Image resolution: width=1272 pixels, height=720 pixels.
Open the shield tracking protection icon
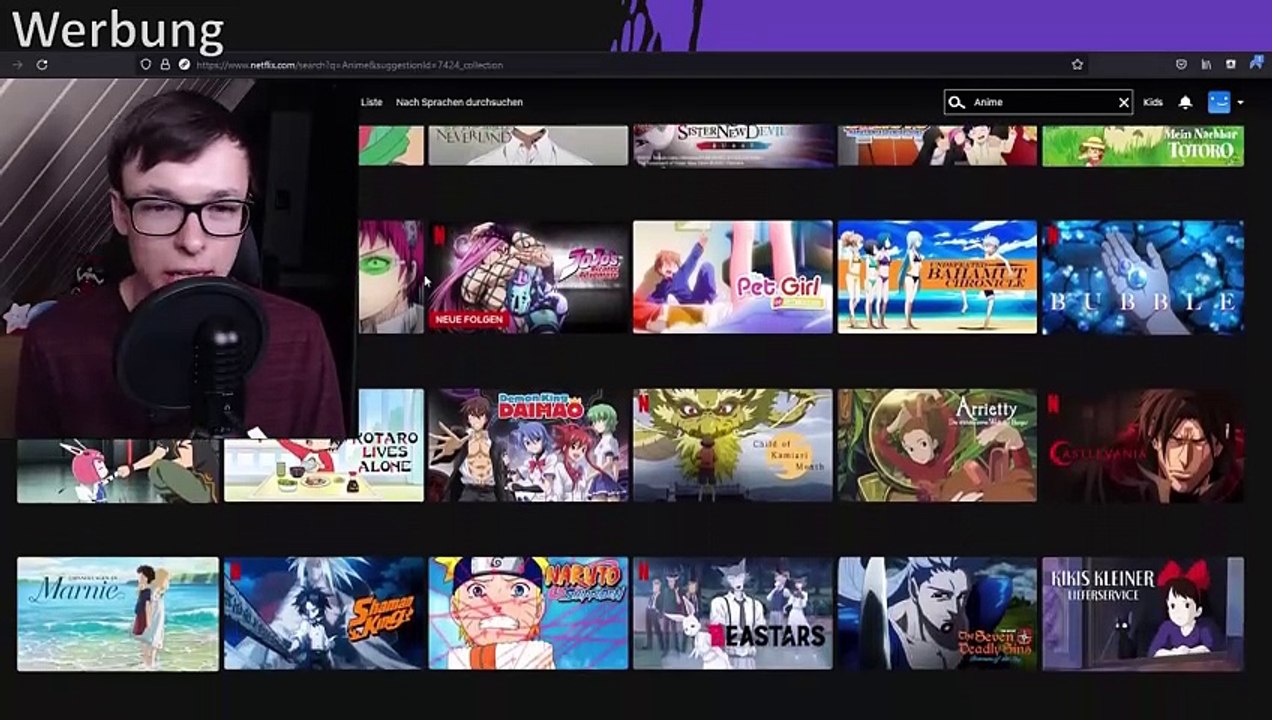(146, 65)
